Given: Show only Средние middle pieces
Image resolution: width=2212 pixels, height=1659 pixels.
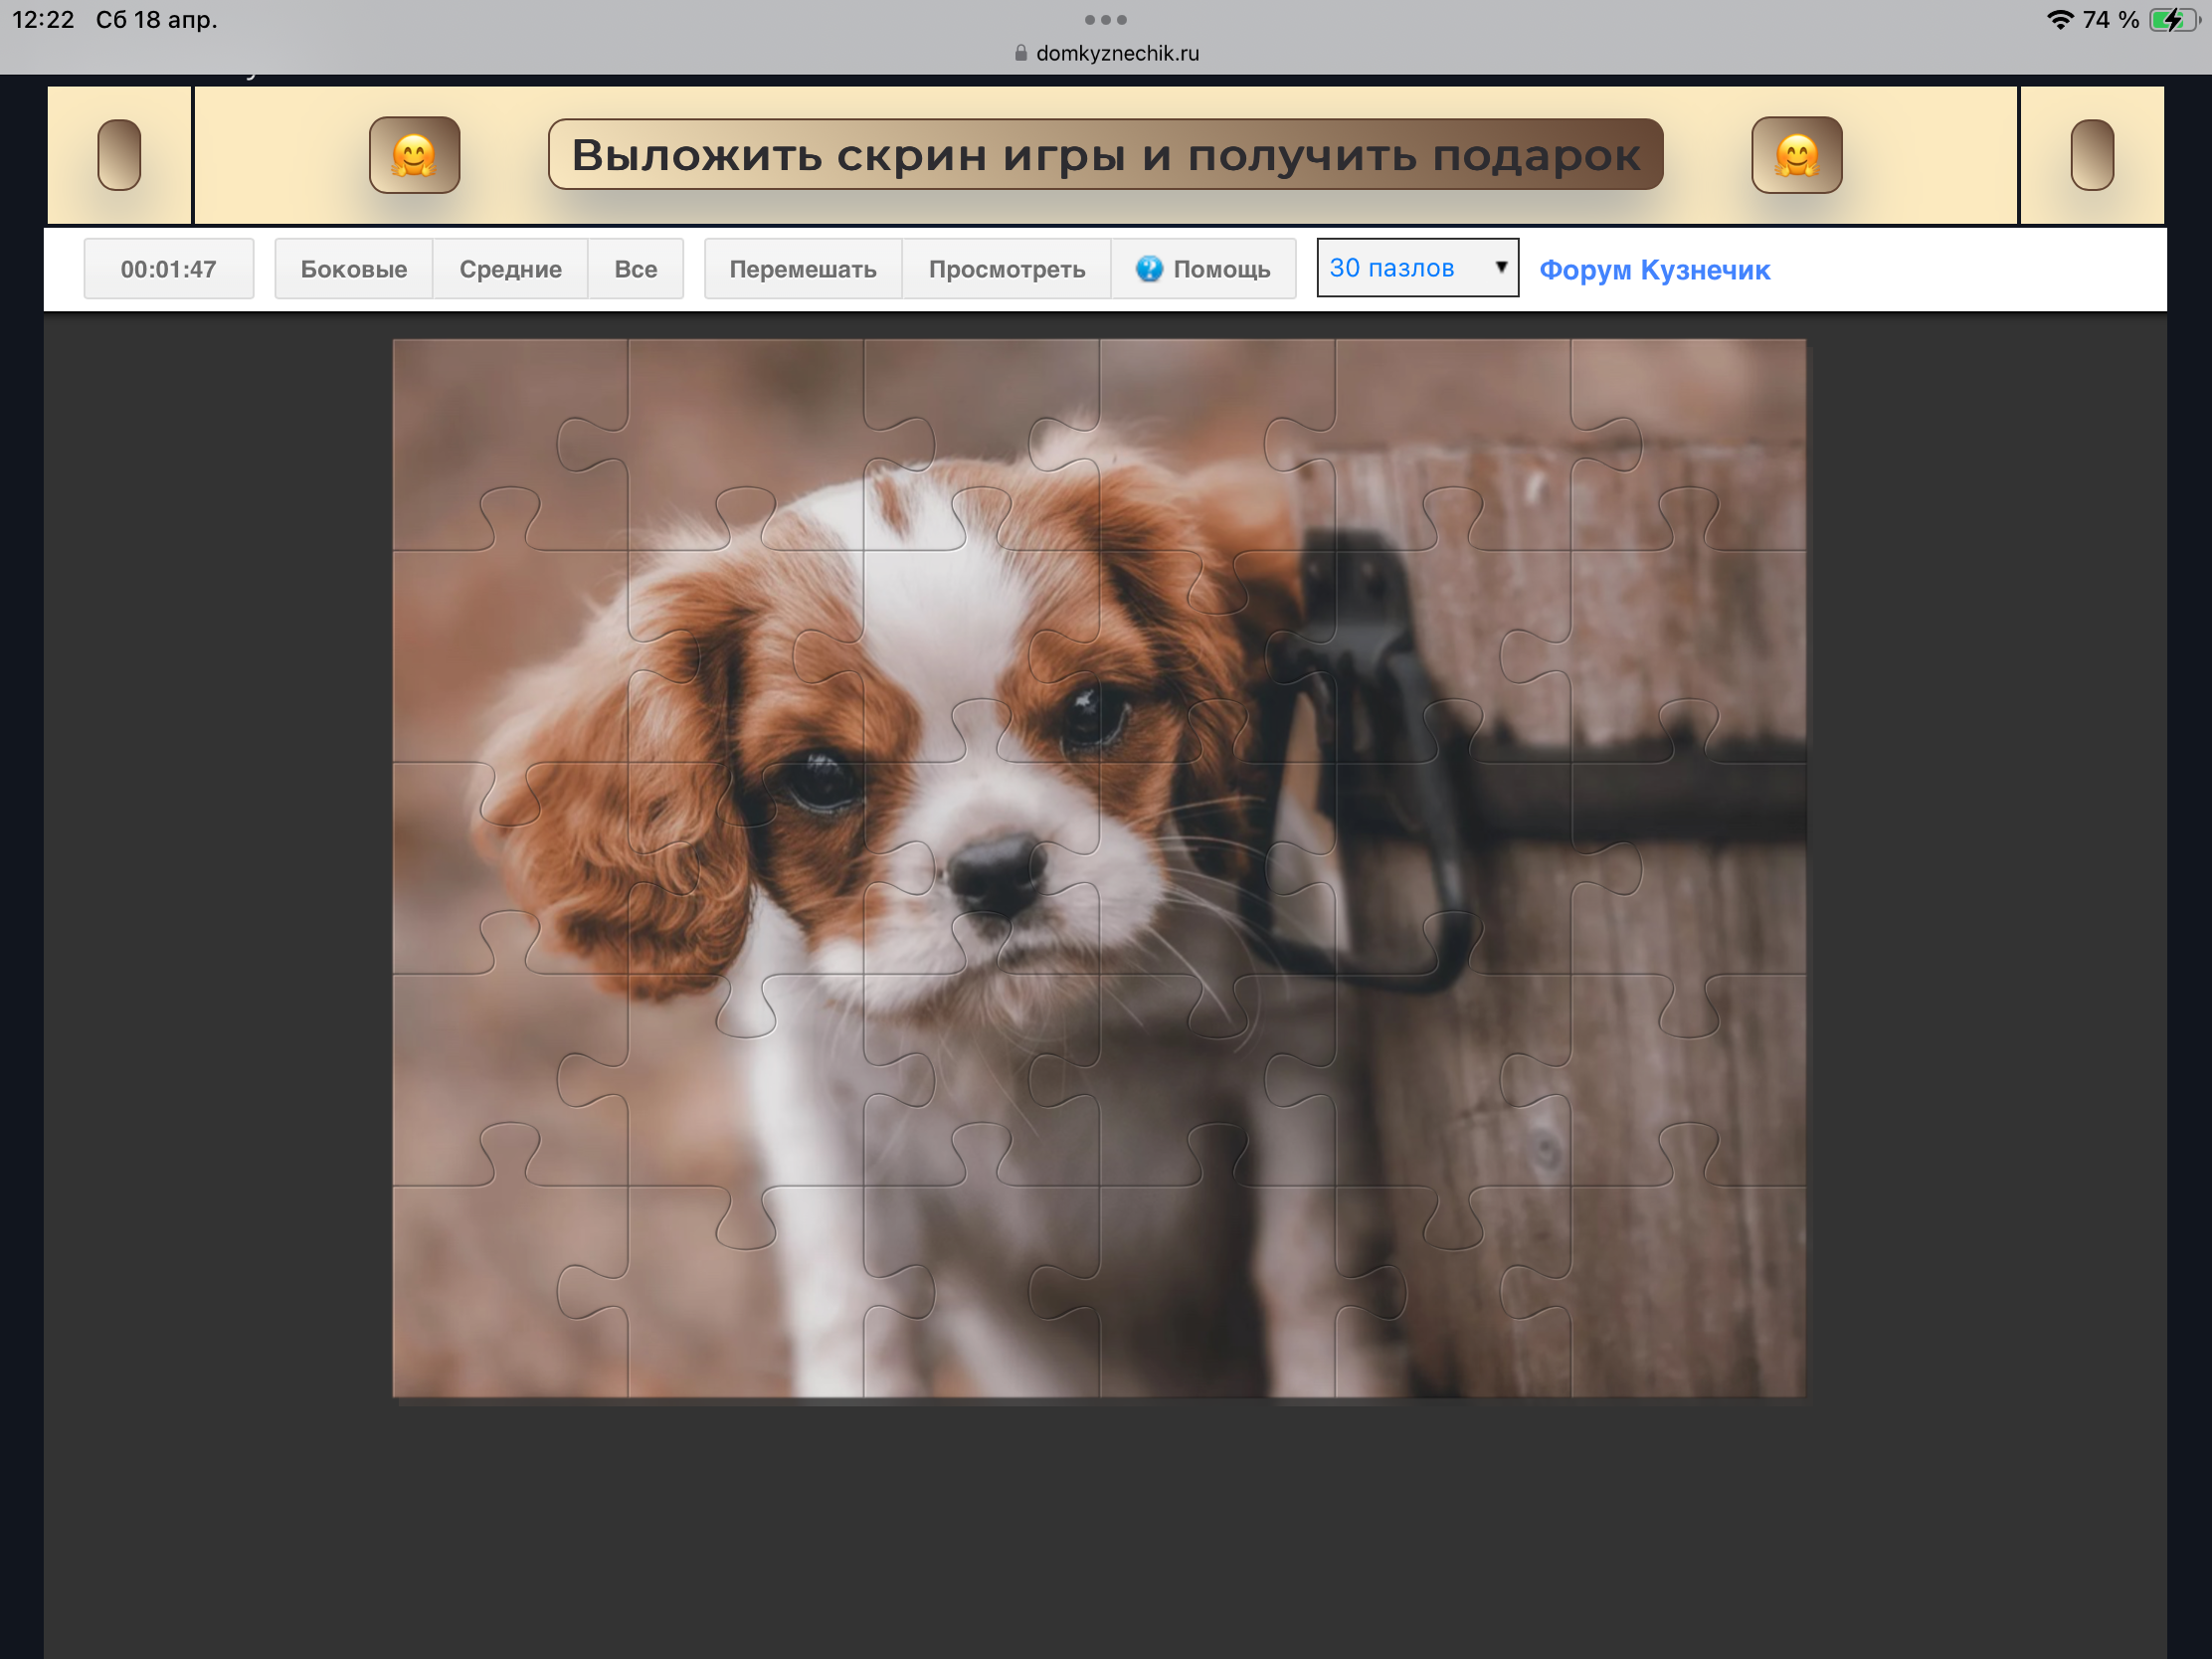Looking at the screenshot, I should pyautogui.click(x=510, y=268).
